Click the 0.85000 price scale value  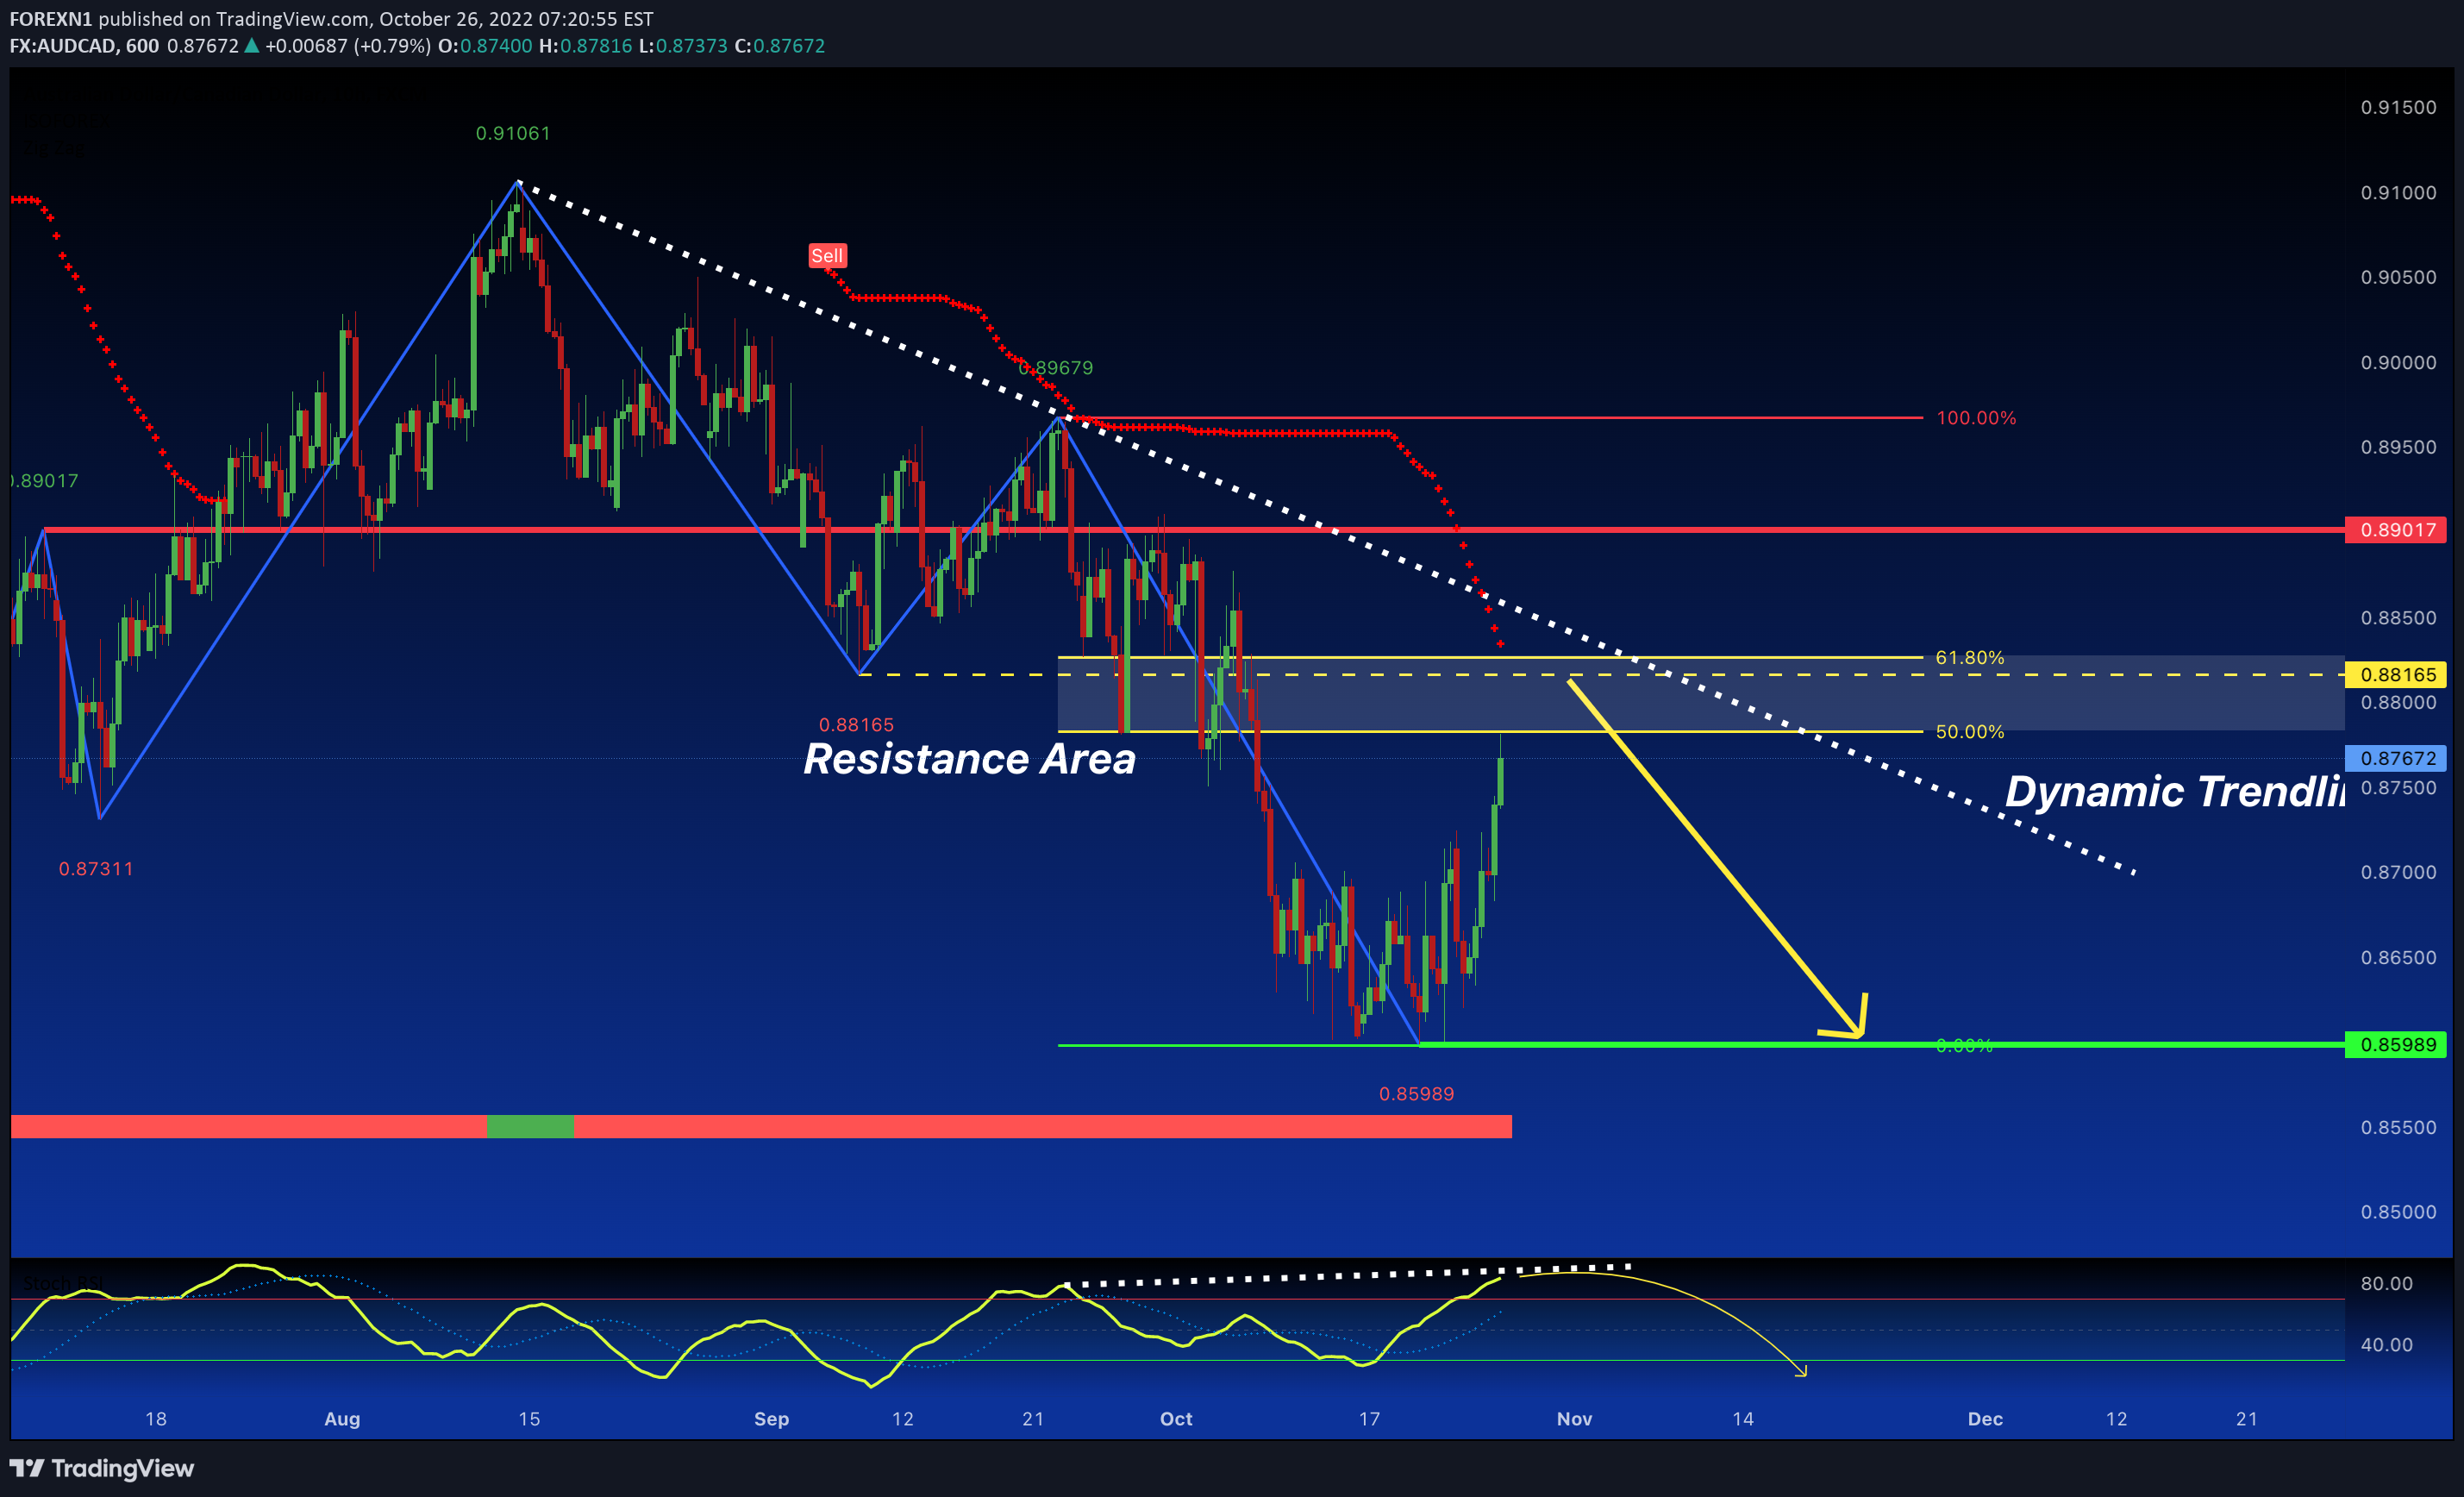coord(2399,1212)
